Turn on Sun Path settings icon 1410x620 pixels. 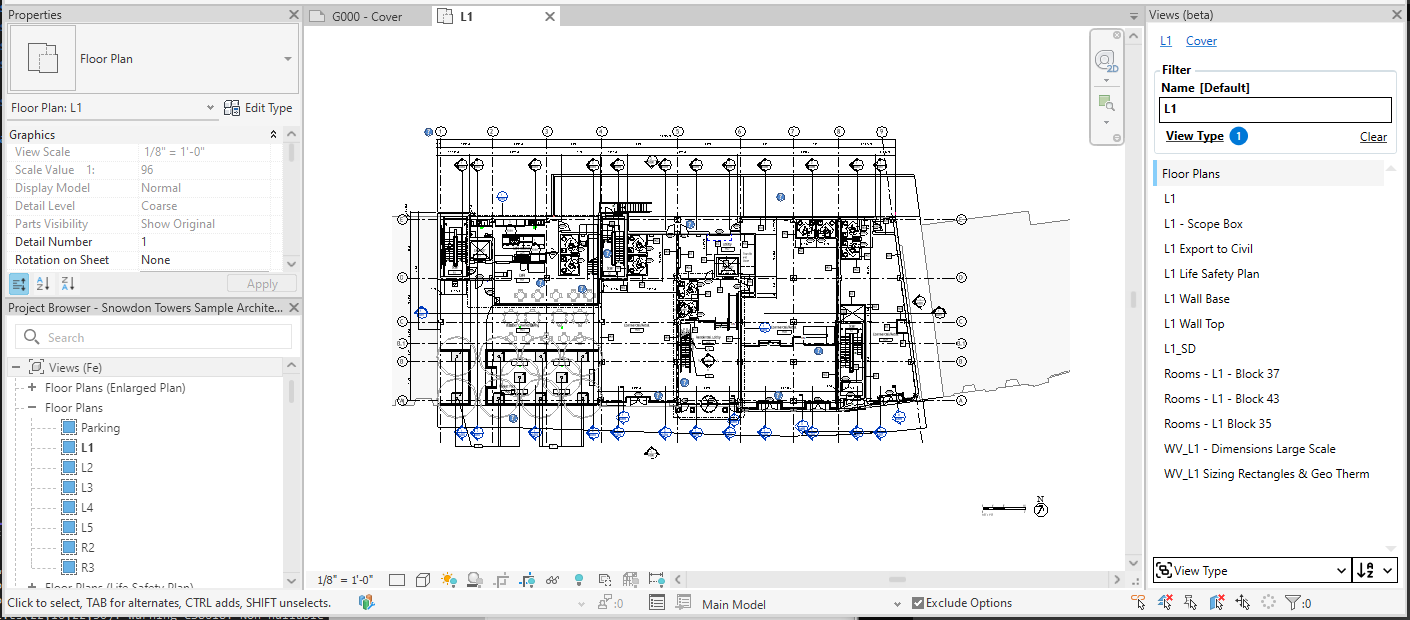coord(448,580)
